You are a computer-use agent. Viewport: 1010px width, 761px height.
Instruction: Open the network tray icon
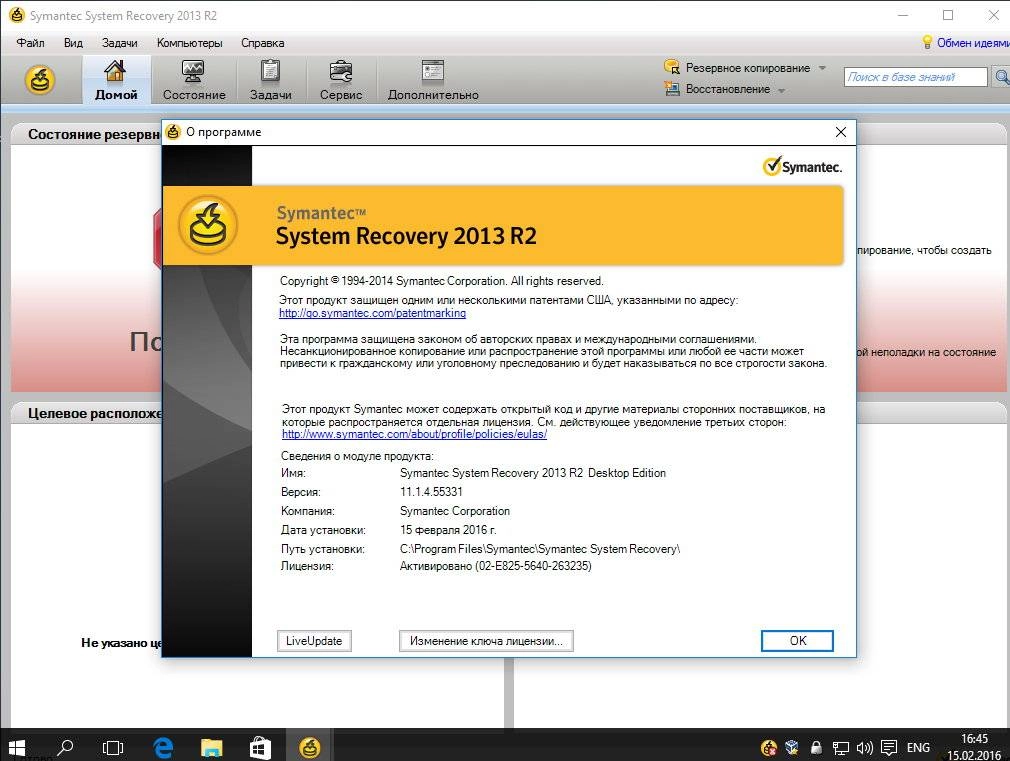click(x=840, y=747)
